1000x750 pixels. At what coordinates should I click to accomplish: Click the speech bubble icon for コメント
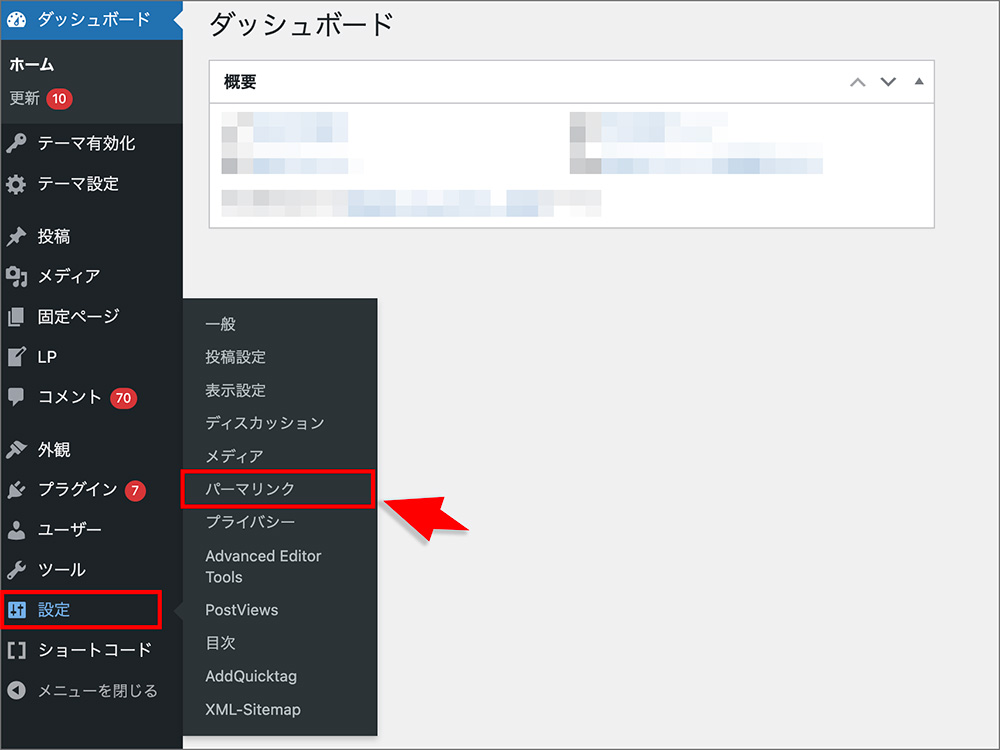pos(17,397)
